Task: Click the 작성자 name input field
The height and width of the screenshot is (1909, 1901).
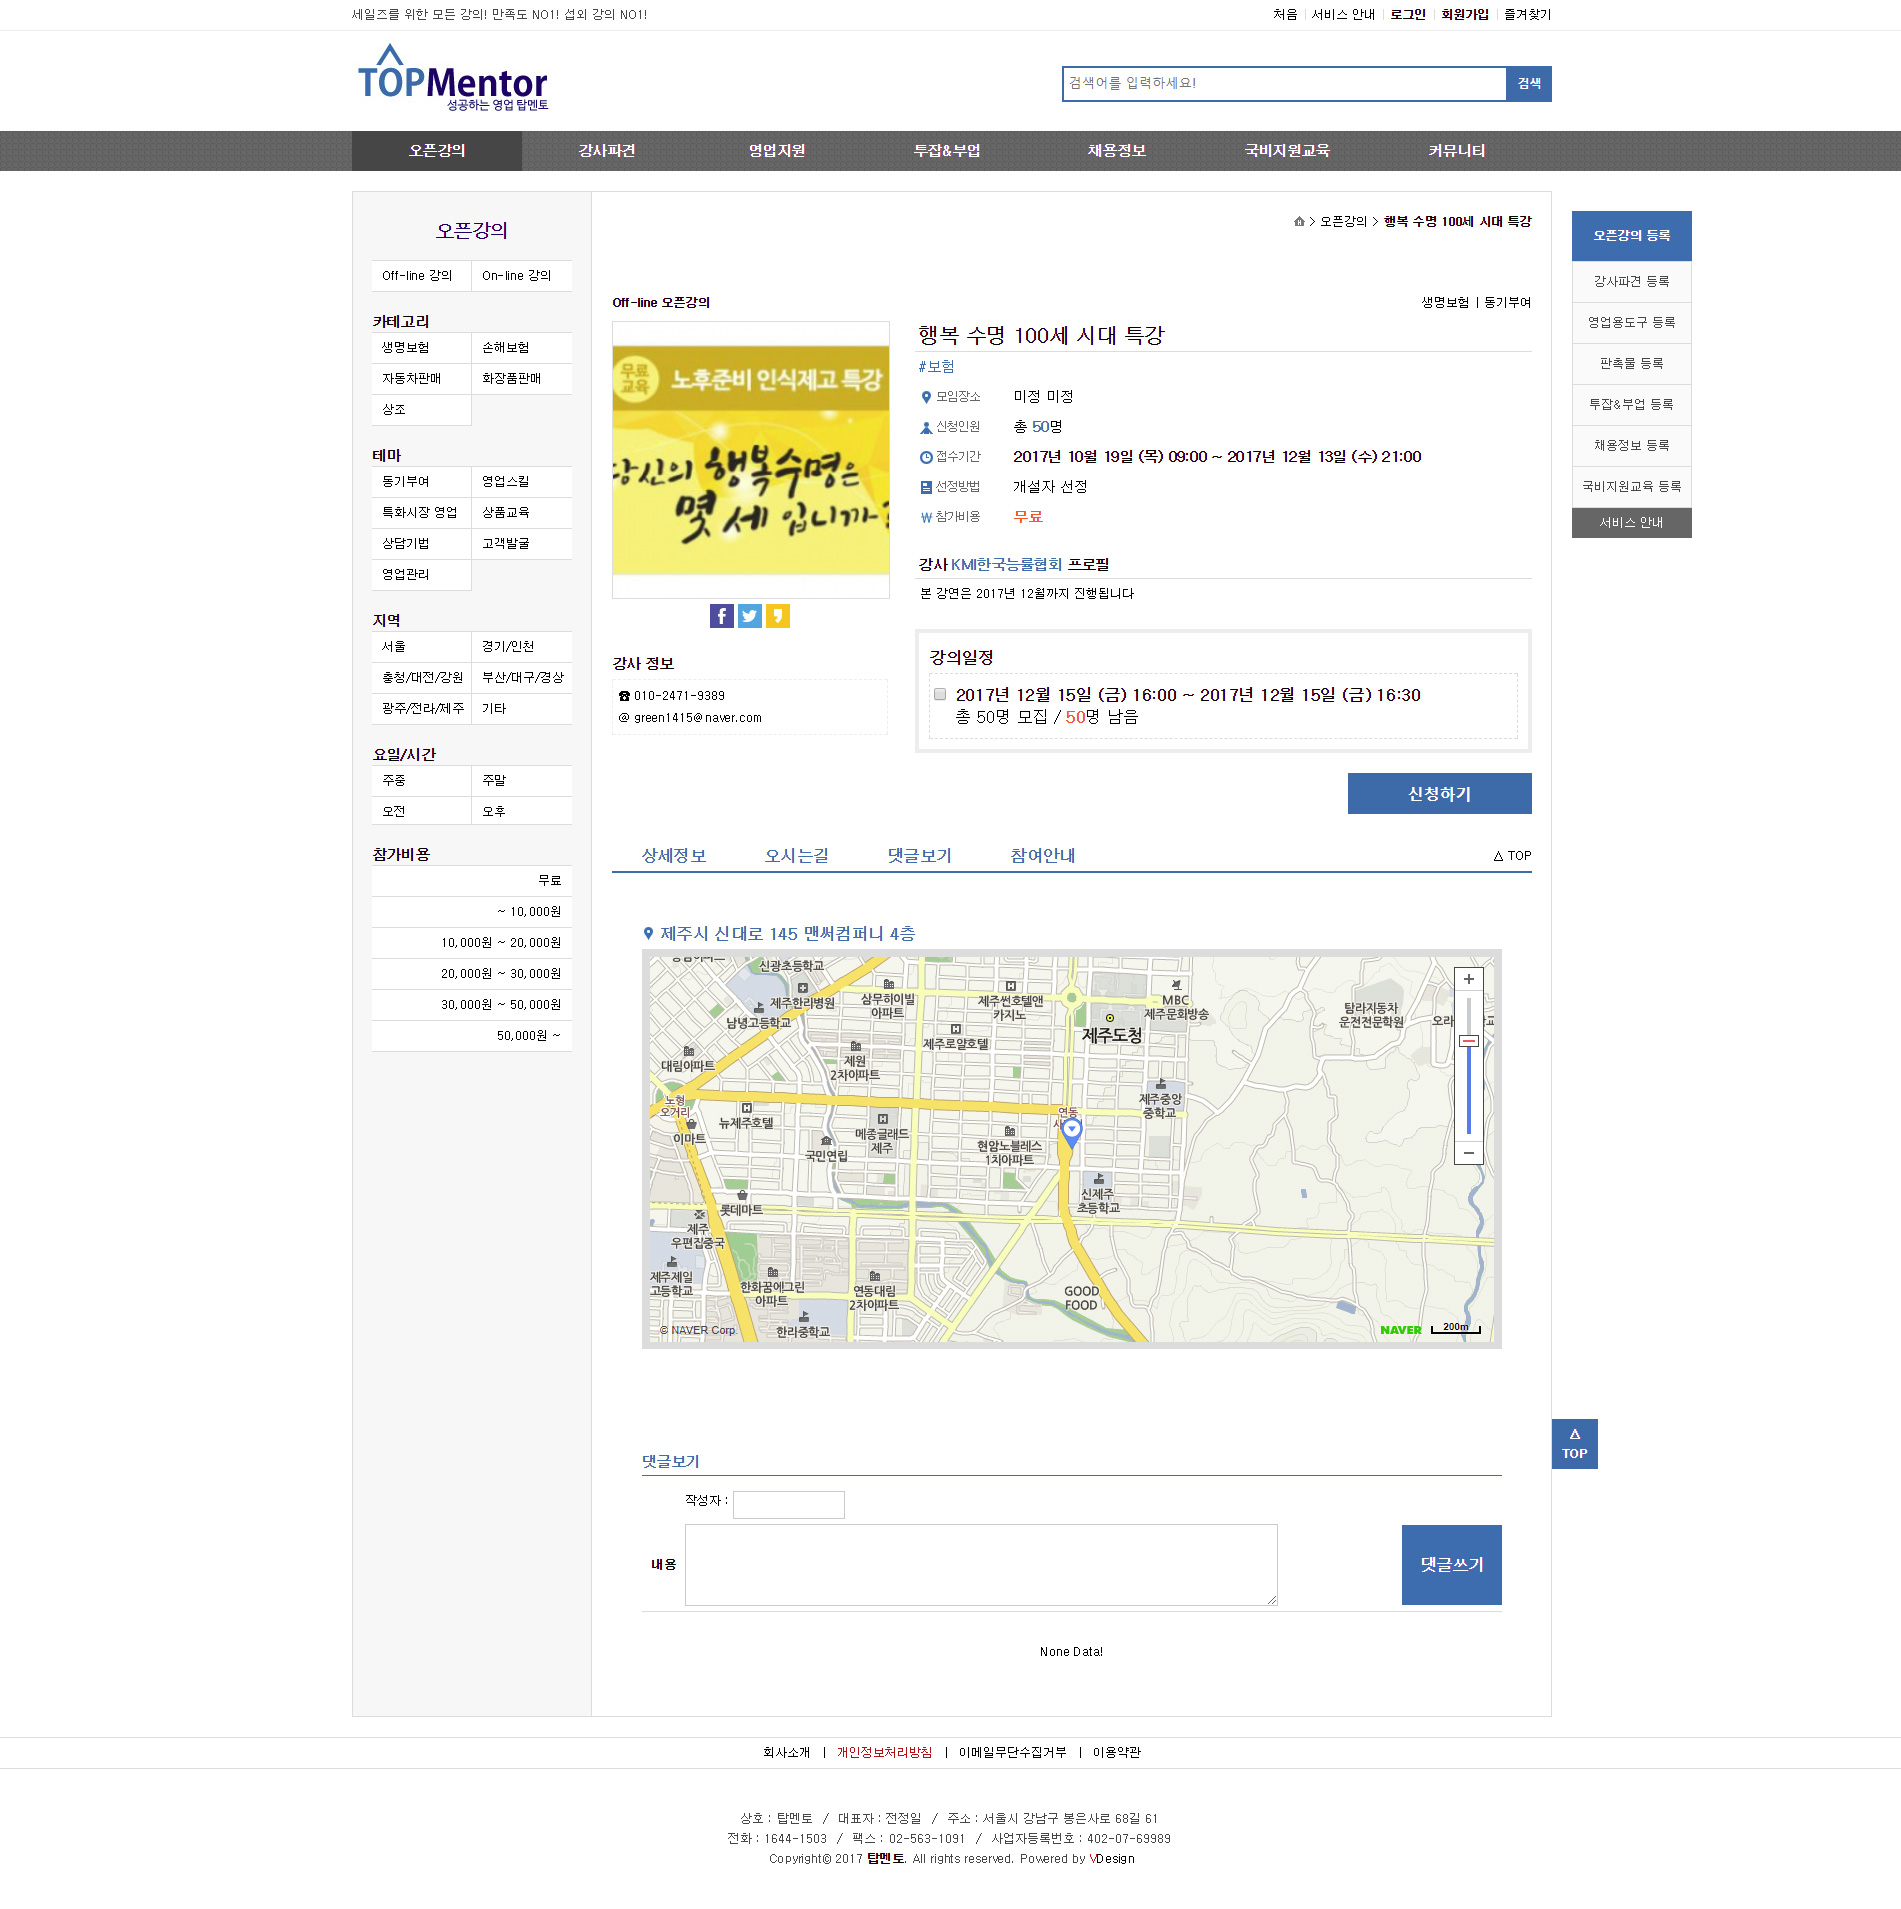Action: point(788,1504)
